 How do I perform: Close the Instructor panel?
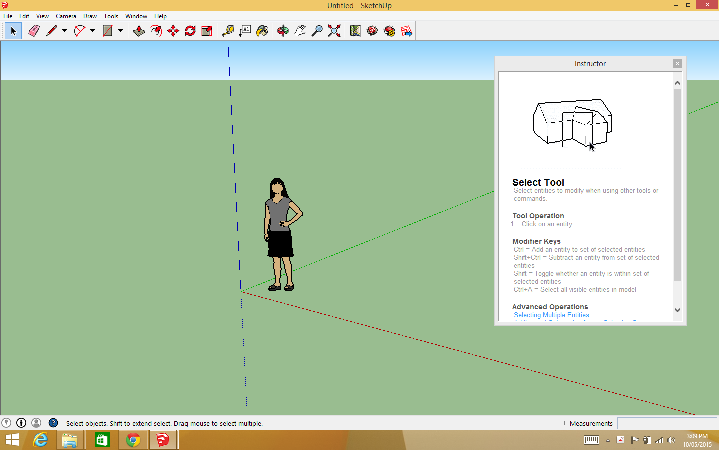[x=677, y=63]
